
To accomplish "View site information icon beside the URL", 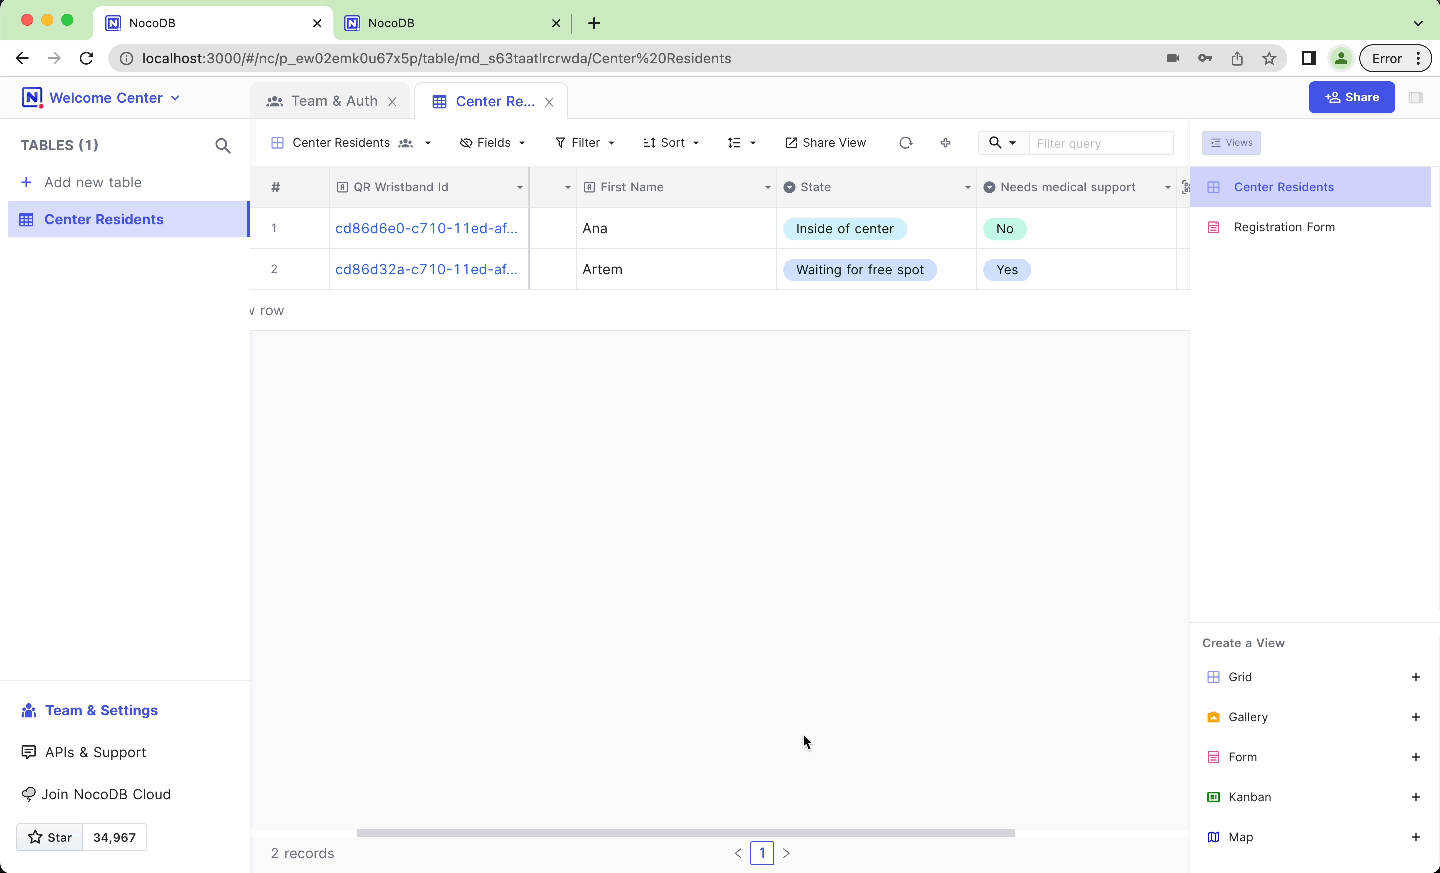I will pos(126,58).
